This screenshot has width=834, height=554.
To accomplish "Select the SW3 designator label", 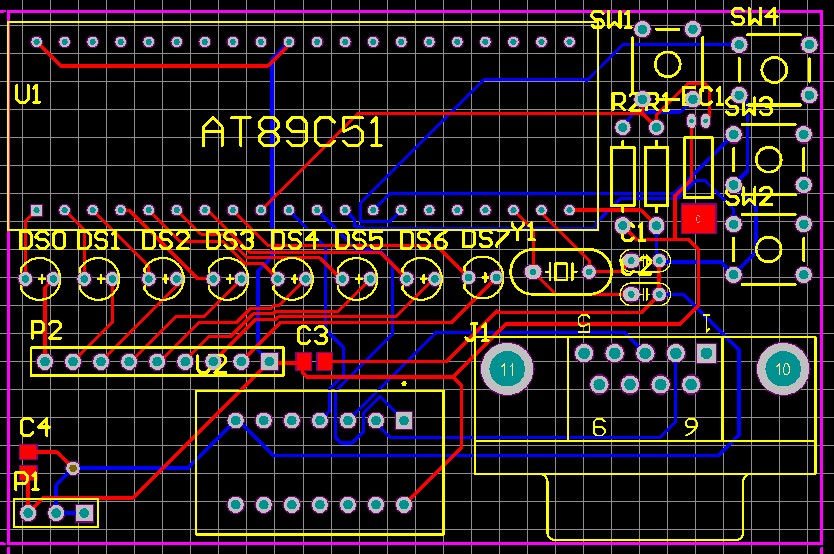I will pyautogui.click(x=749, y=108).
